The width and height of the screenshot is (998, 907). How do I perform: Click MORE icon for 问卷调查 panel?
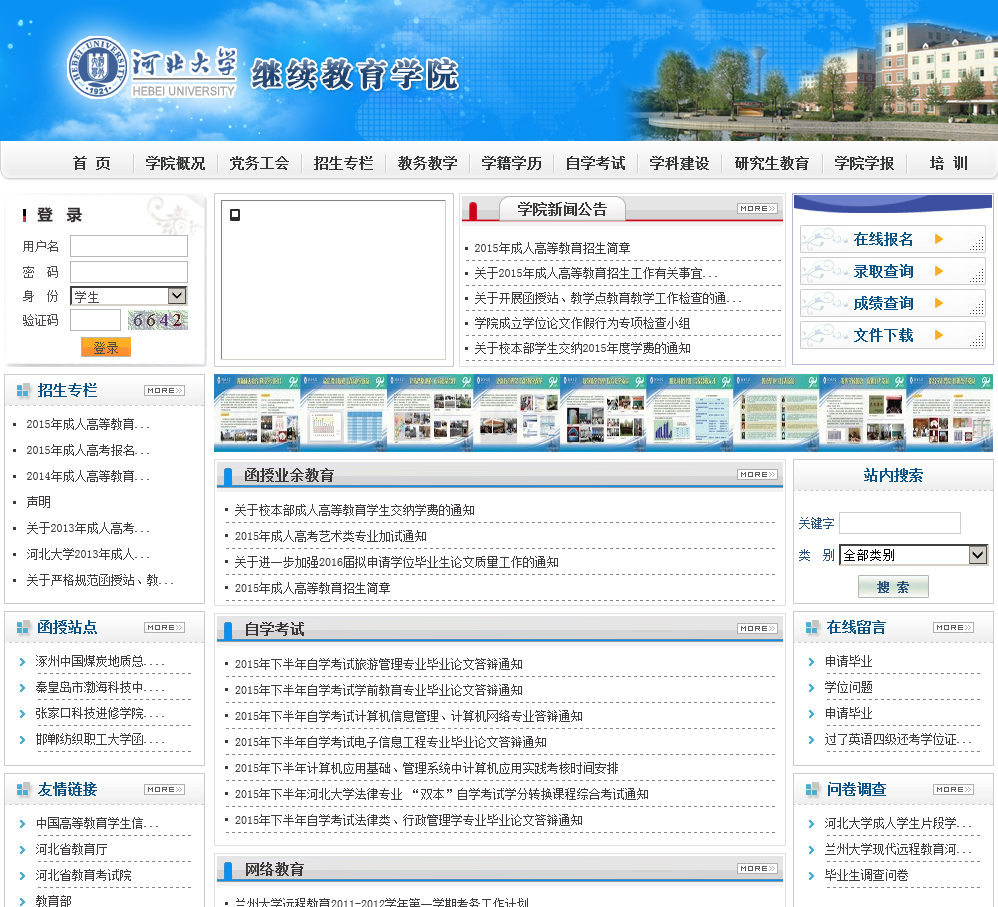point(953,790)
